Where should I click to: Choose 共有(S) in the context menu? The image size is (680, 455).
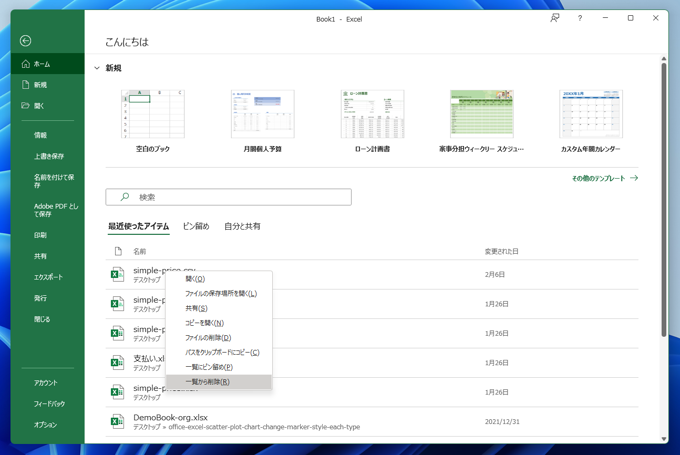[x=219, y=308]
